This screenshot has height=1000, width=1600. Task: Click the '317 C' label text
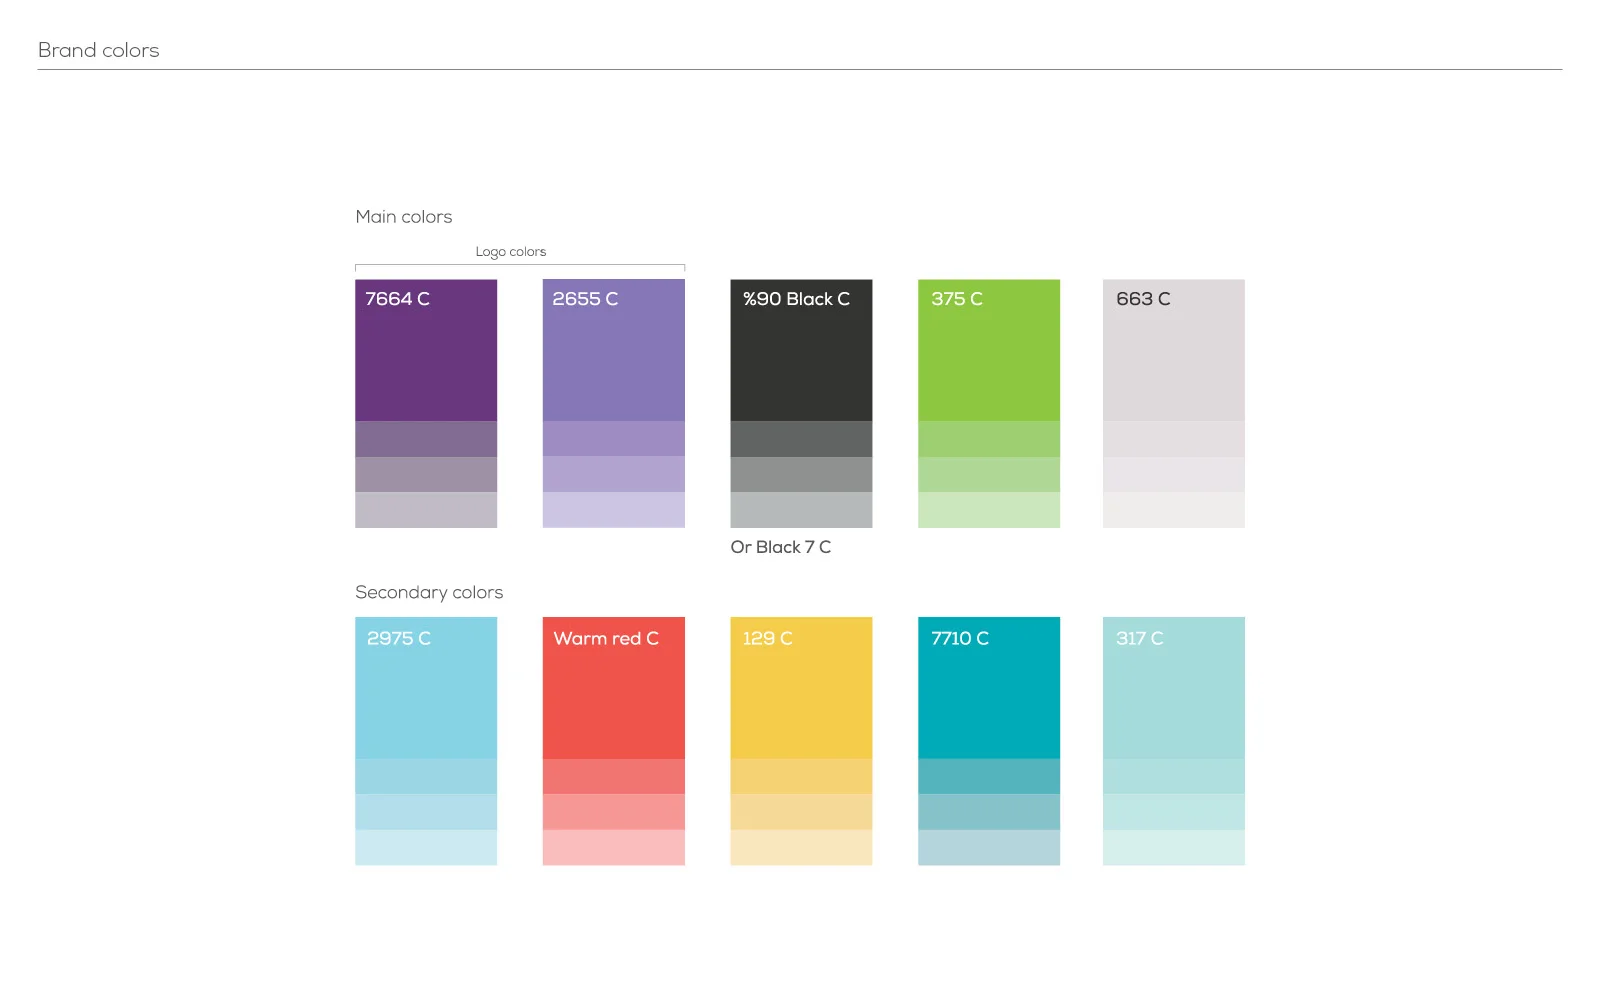1140,638
